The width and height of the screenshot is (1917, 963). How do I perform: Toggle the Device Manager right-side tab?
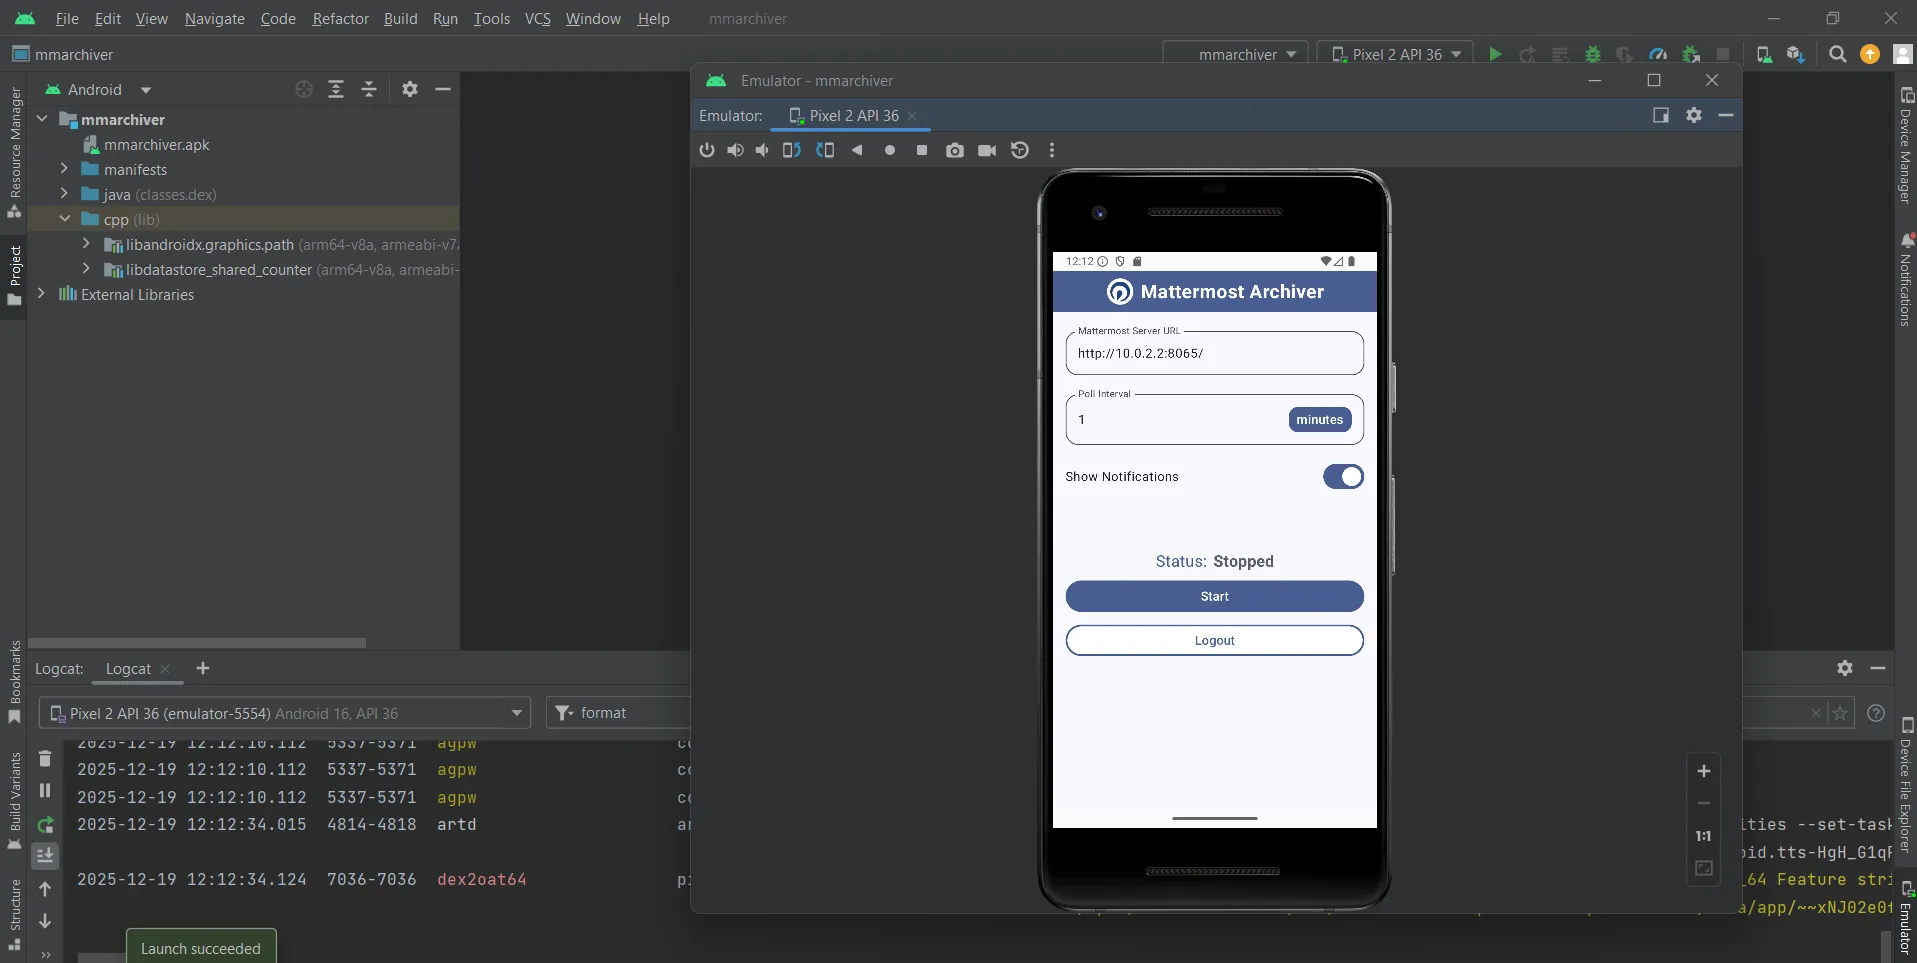[x=1906, y=146]
